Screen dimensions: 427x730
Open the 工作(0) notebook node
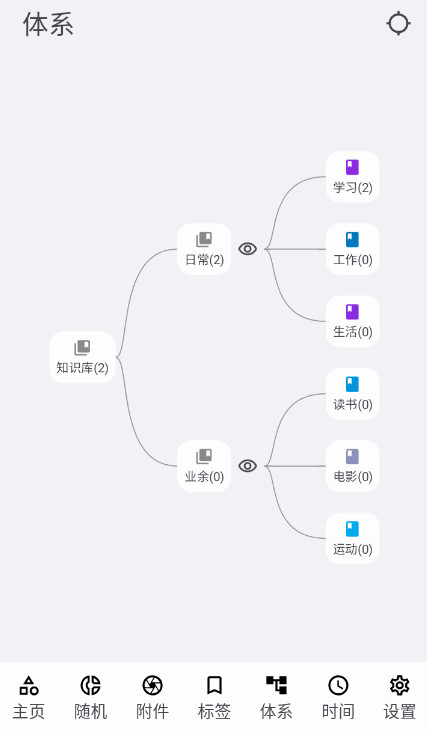(352, 249)
